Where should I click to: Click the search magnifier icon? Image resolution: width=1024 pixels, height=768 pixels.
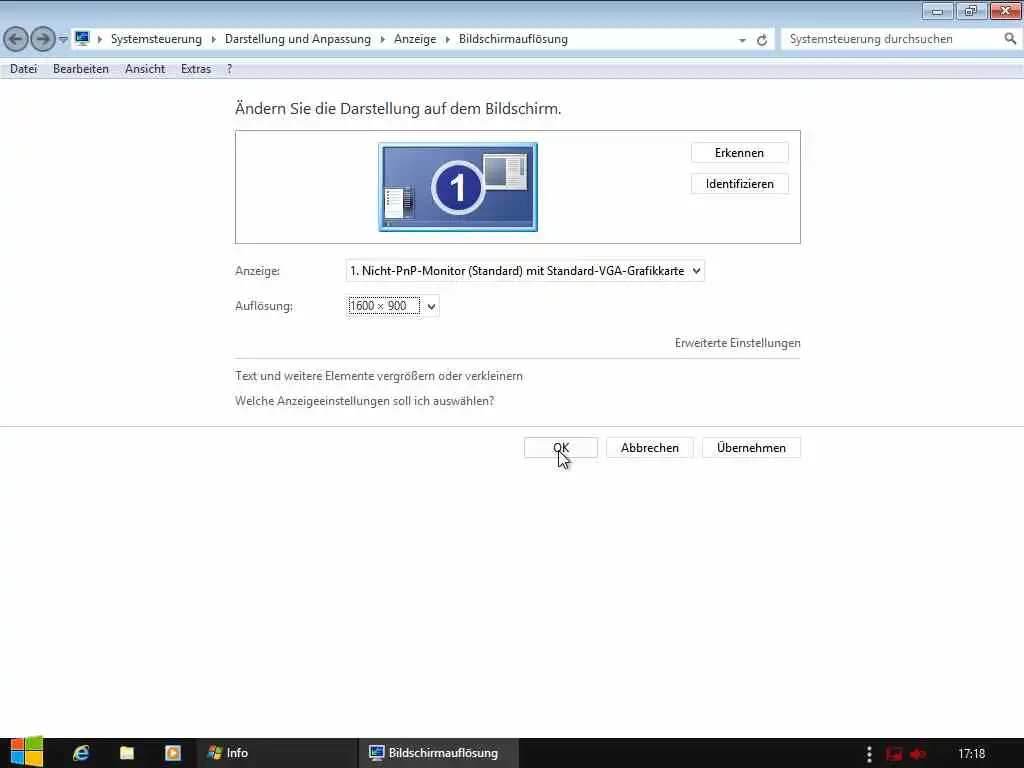(x=1010, y=39)
